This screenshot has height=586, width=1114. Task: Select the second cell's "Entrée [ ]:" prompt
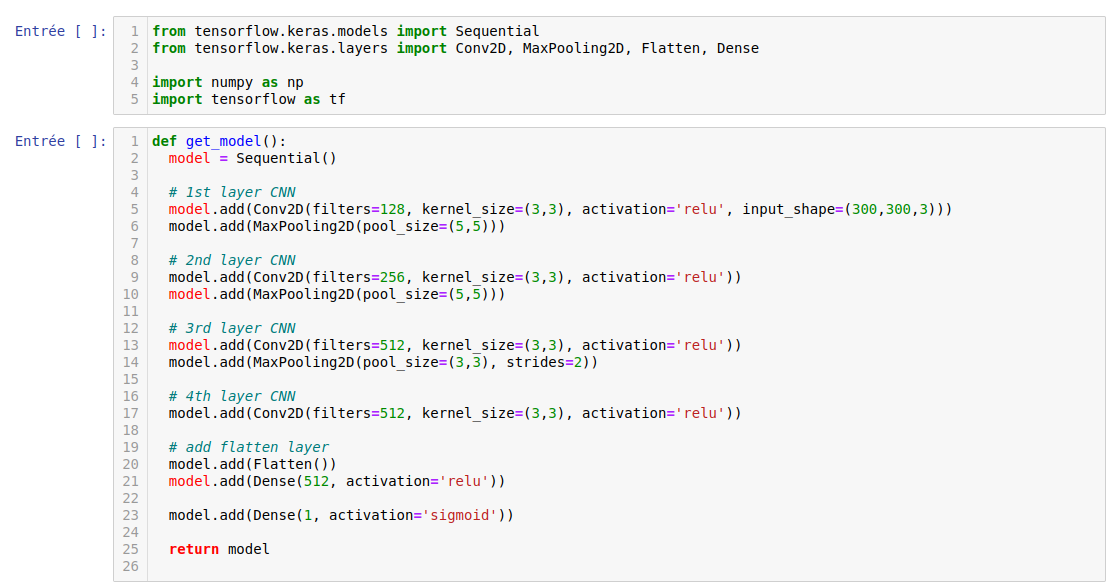tap(60, 141)
